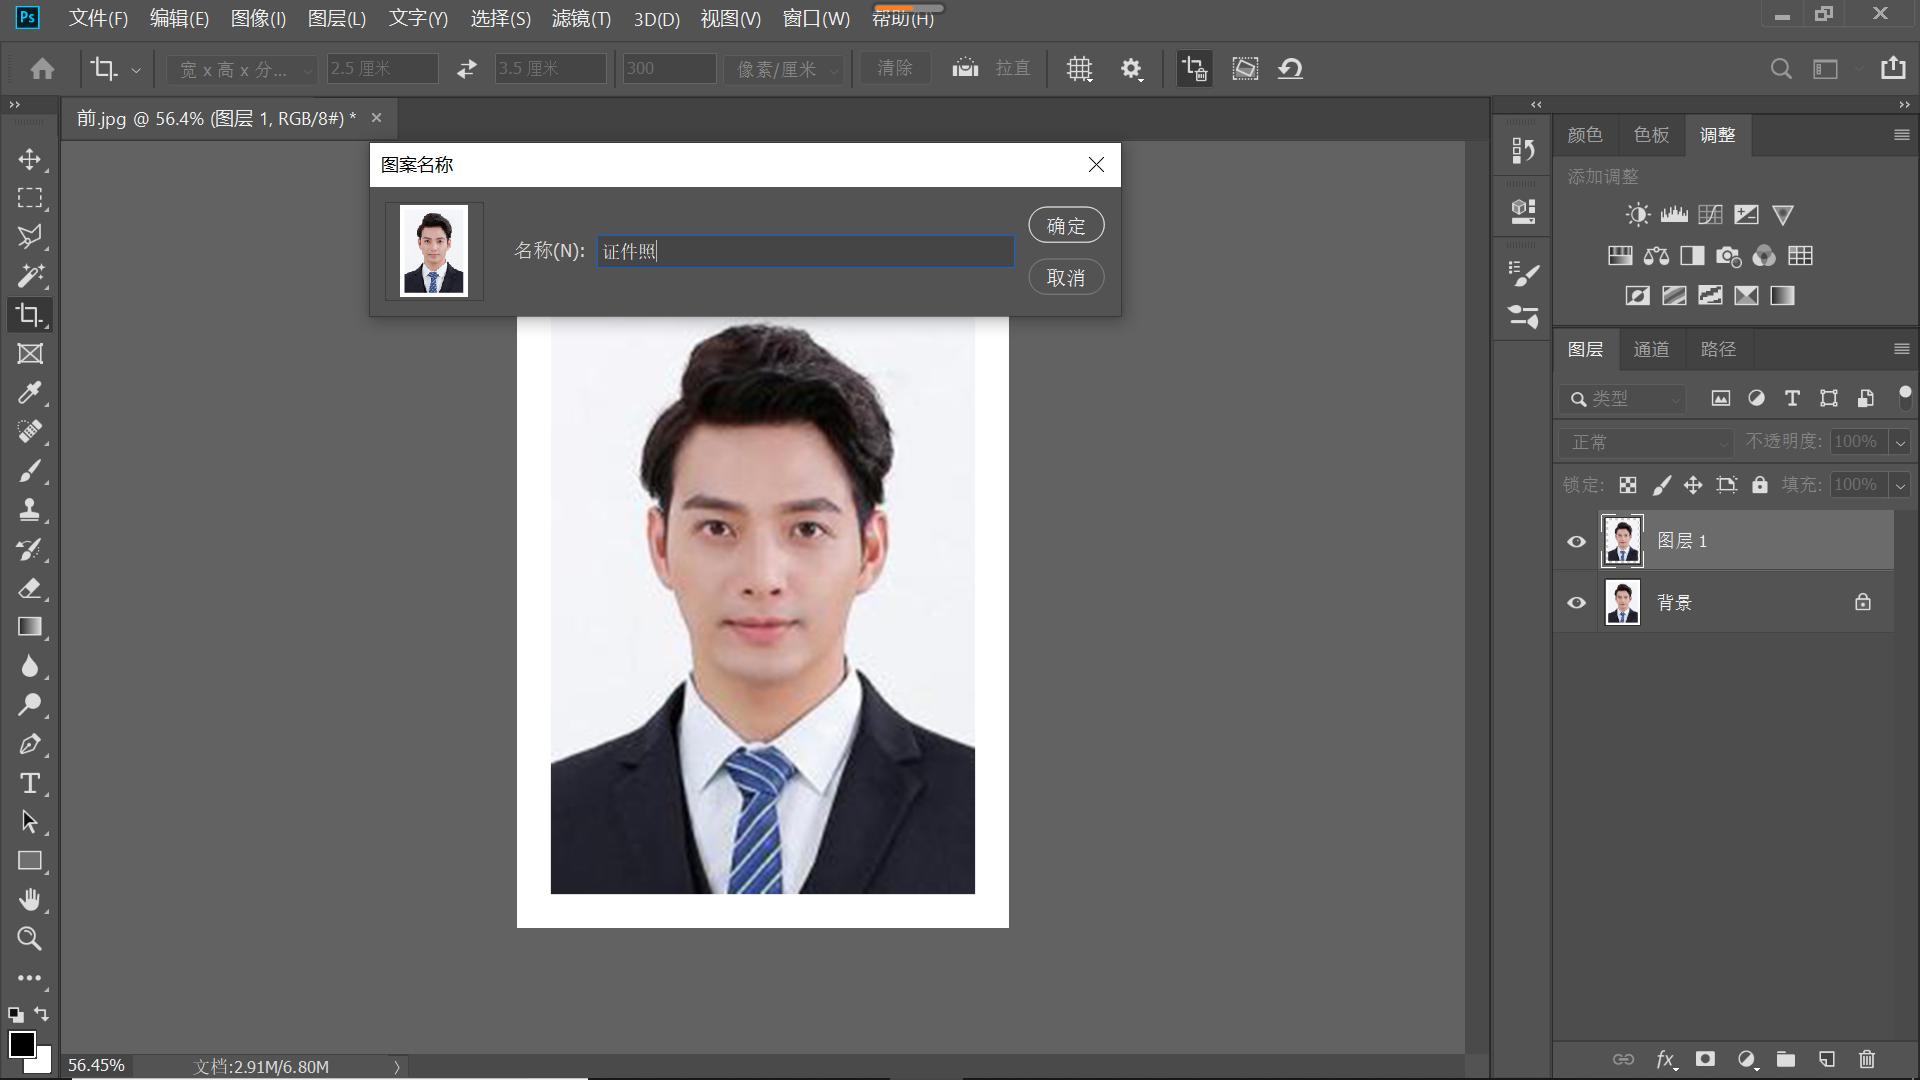1920x1080 pixels.
Task: Switch to the 通道 tab
Action: tap(1651, 349)
